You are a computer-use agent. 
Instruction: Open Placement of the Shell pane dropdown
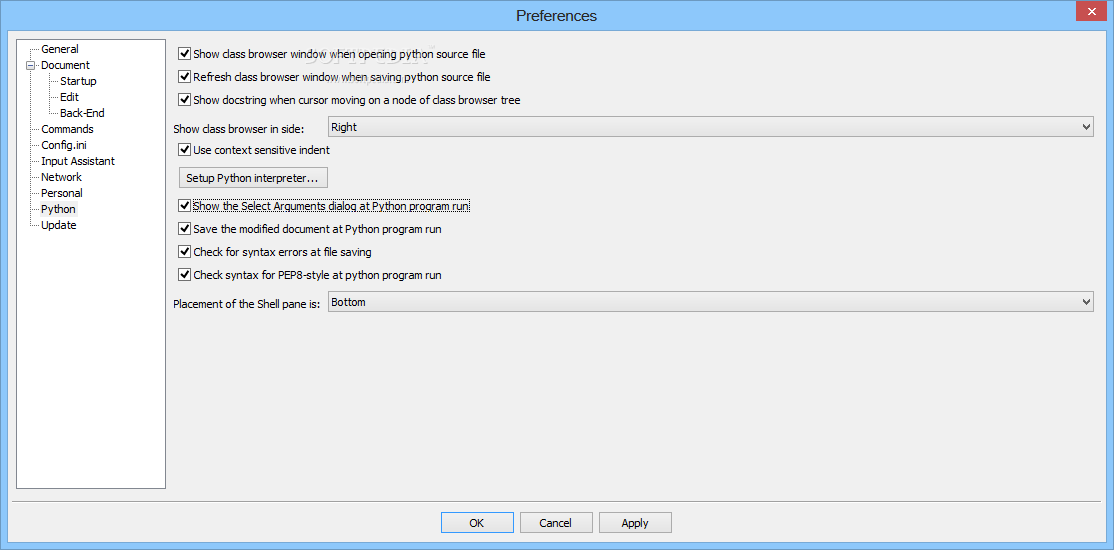(710, 303)
